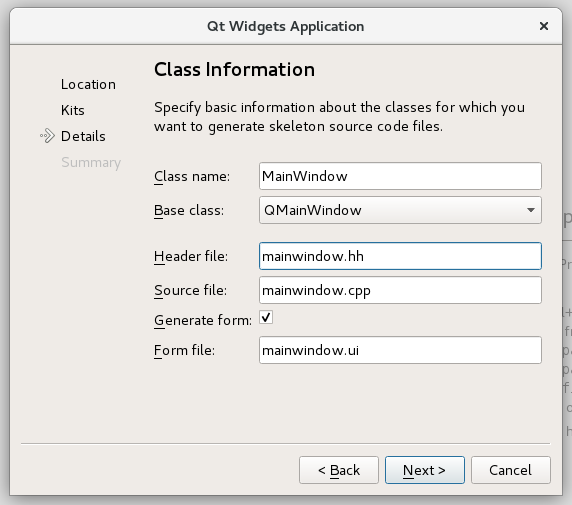Open the Base class dropdown
The width and height of the screenshot is (572, 505).
(x=400, y=210)
